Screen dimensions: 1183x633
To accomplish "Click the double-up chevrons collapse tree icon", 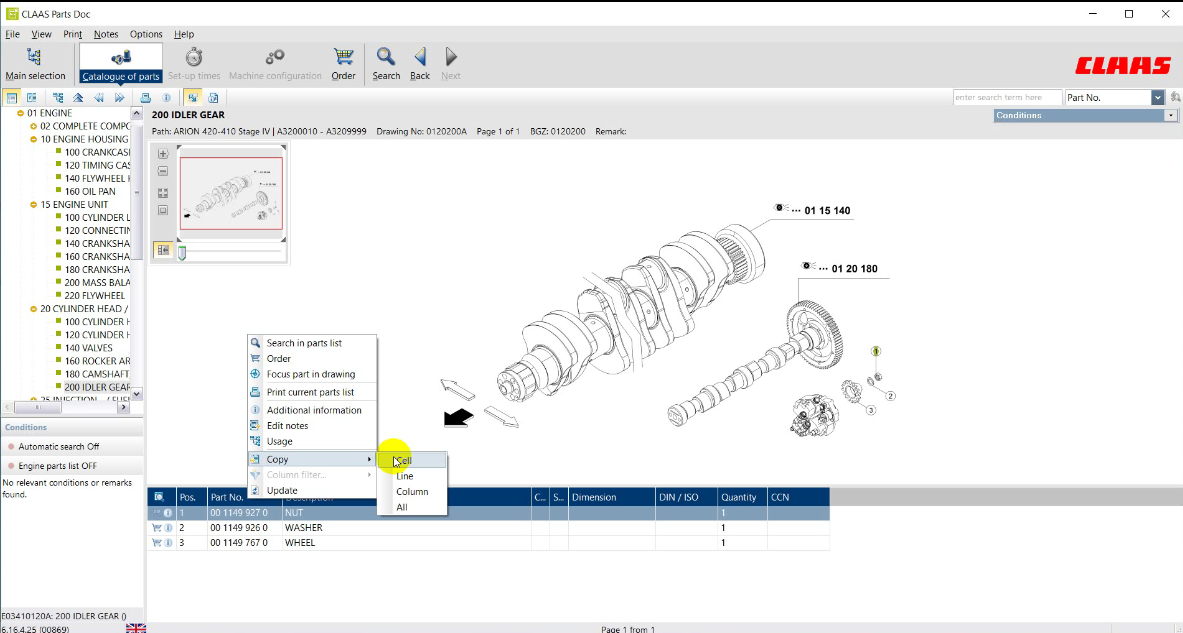I will click(x=78, y=98).
